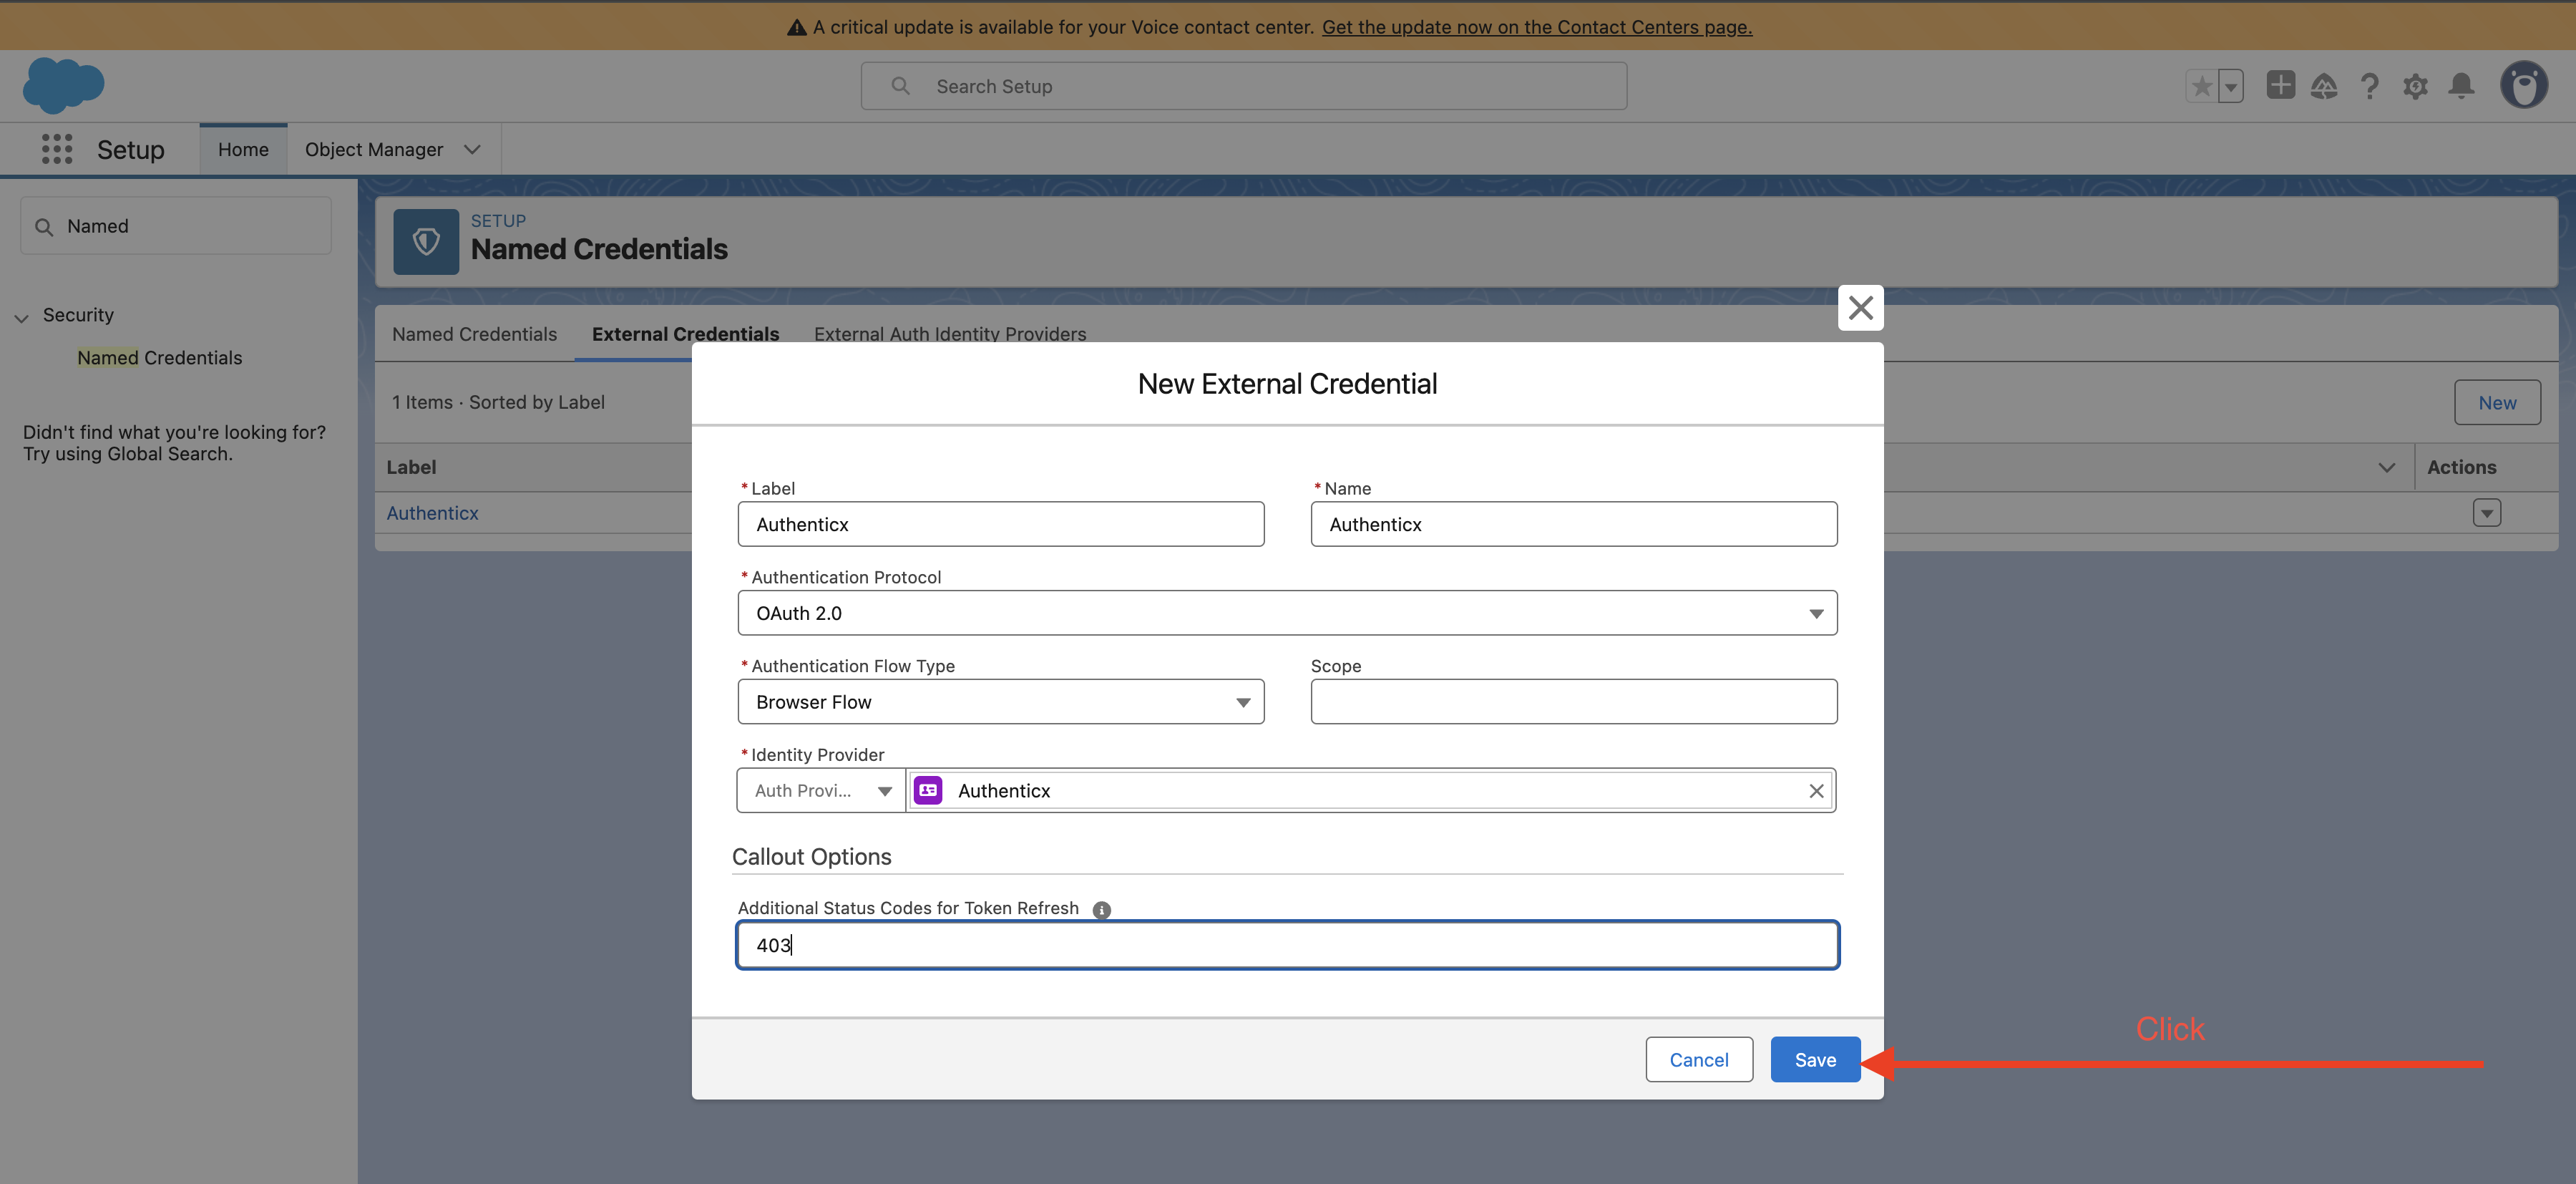Show info tooltip for Additional Status Codes

[1101, 910]
